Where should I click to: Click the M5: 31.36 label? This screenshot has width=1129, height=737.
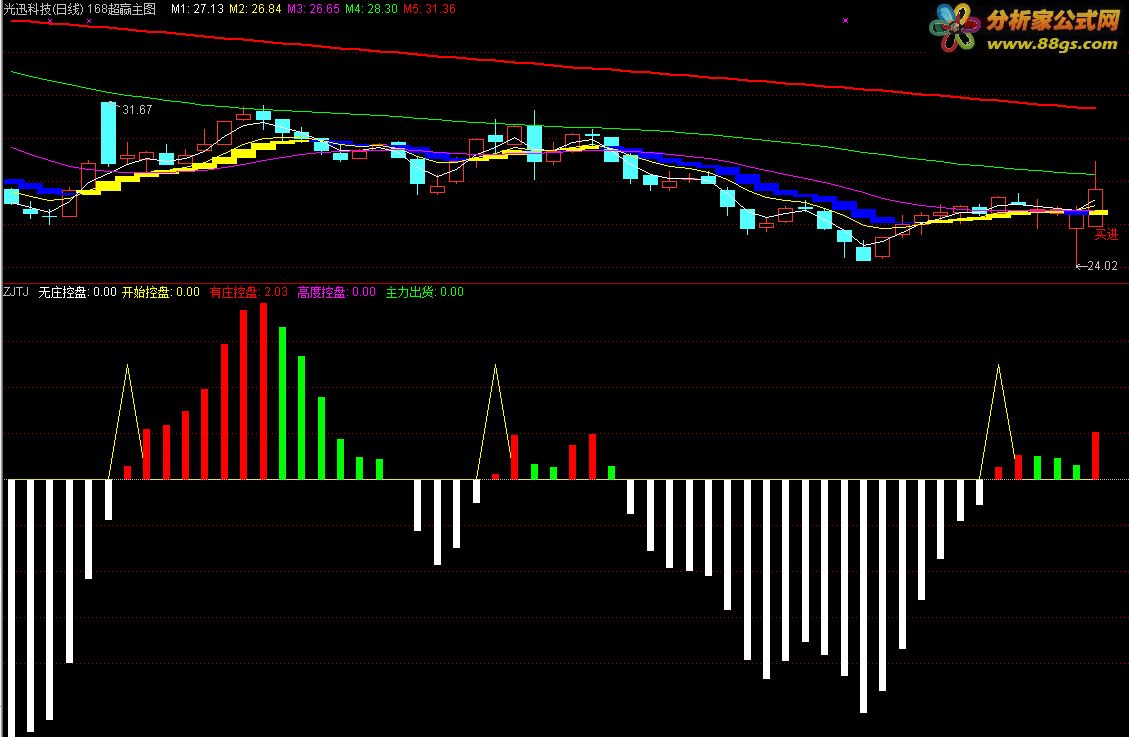pyautogui.click(x=429, y=9)
